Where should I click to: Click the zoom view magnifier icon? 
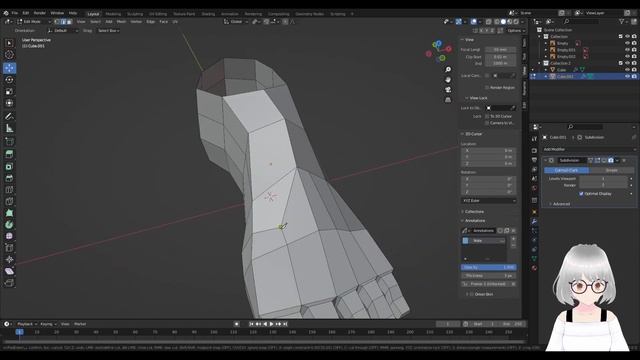pyautogui.click(x=448, y=70)
